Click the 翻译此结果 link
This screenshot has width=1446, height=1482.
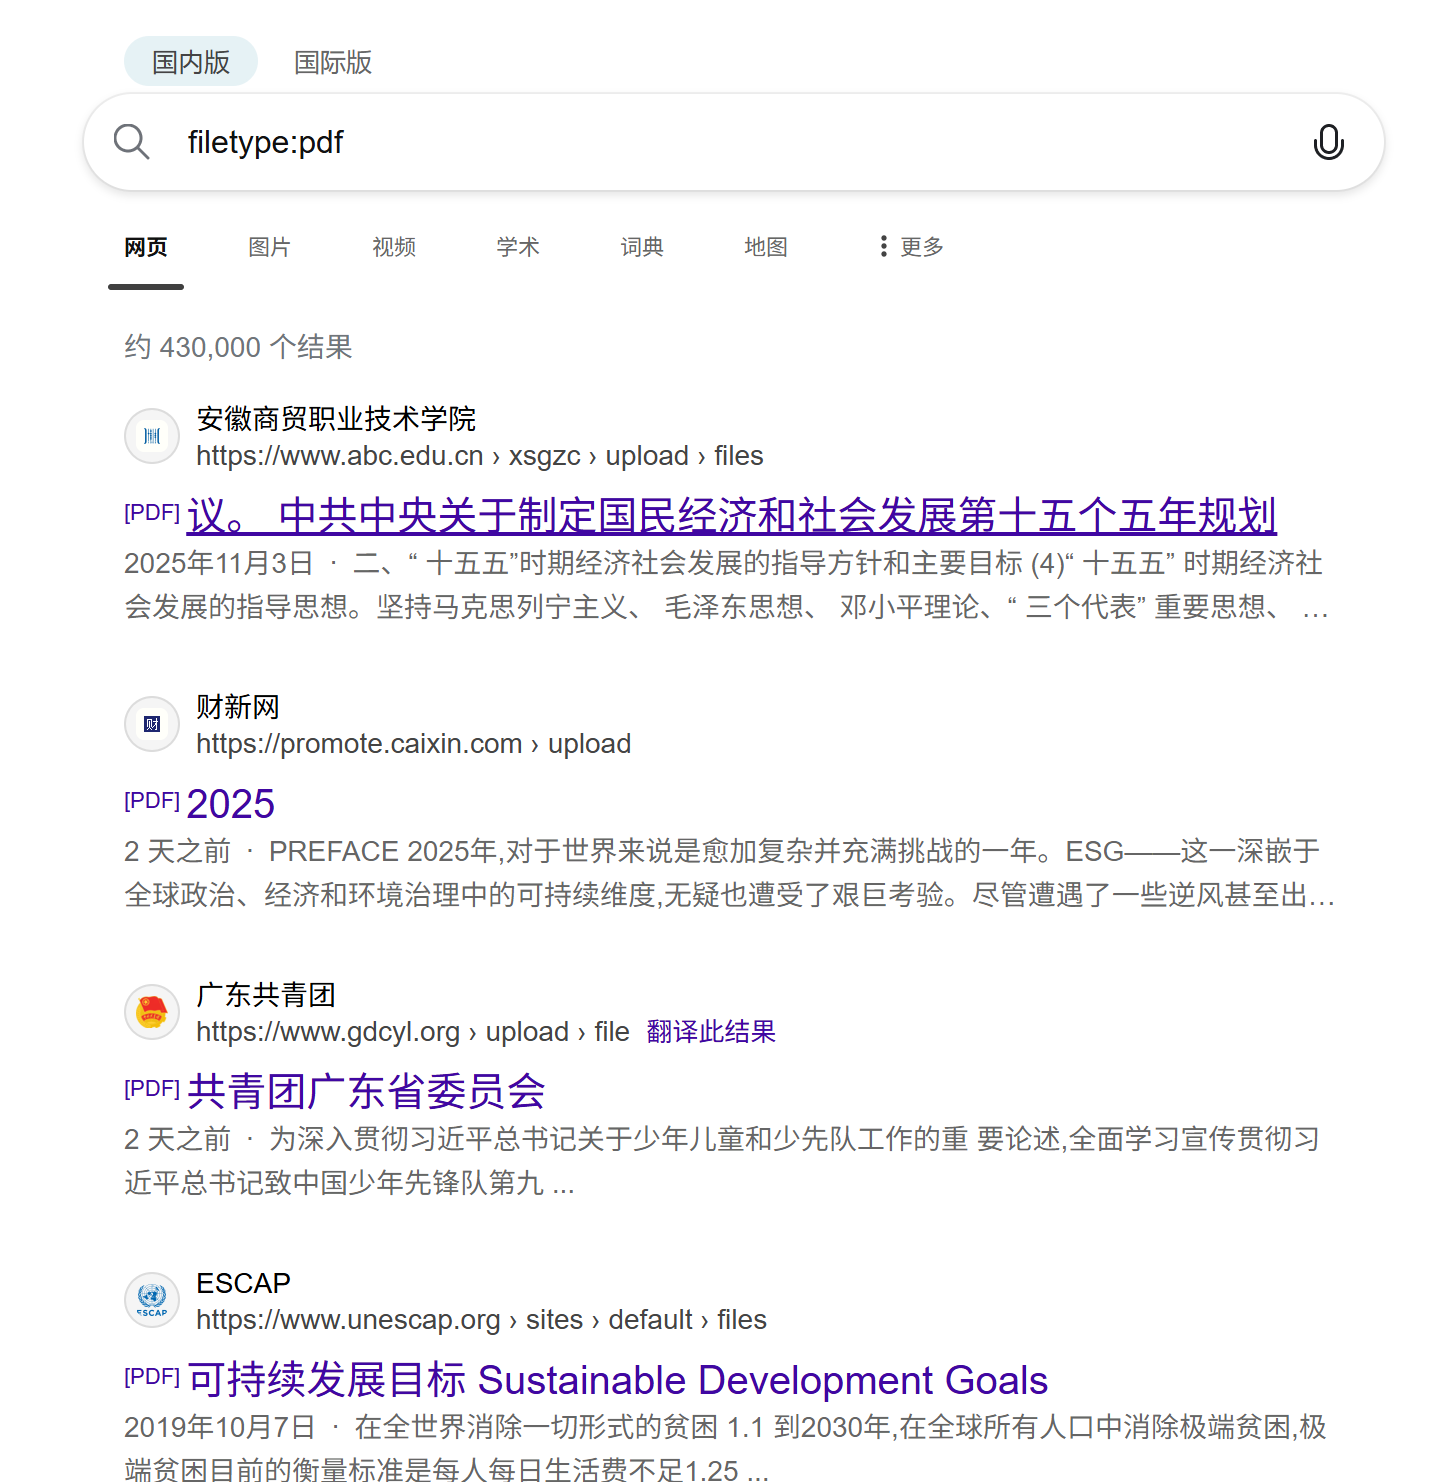coord(711,1031)
